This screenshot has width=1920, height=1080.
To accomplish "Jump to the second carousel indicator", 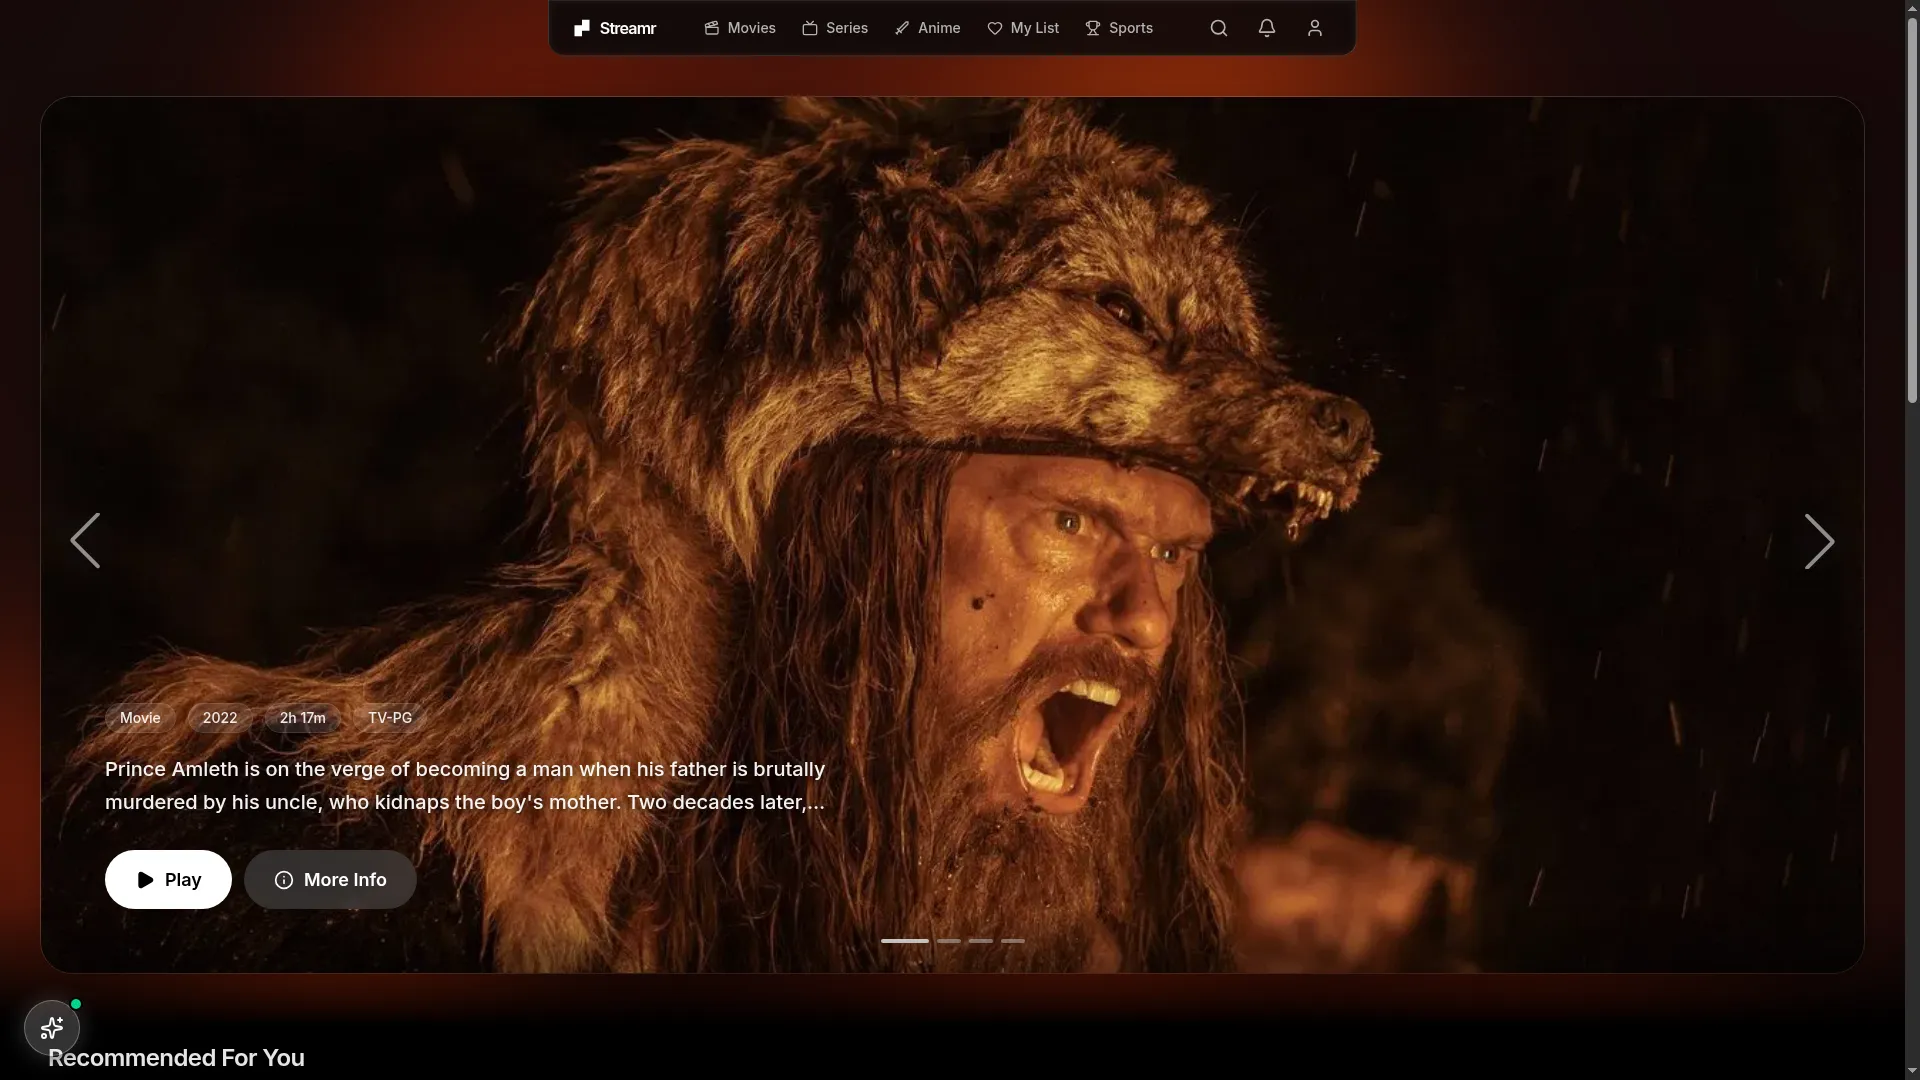I will tap(949, 941).
